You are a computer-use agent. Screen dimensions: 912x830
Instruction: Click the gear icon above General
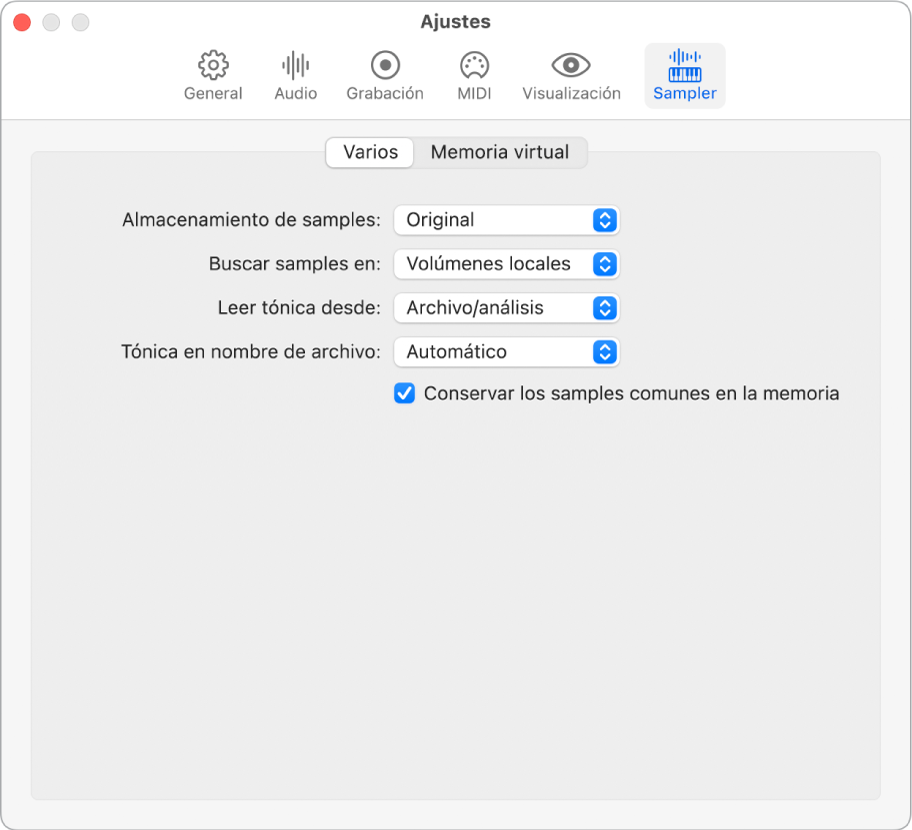click(x=212, y=64)
